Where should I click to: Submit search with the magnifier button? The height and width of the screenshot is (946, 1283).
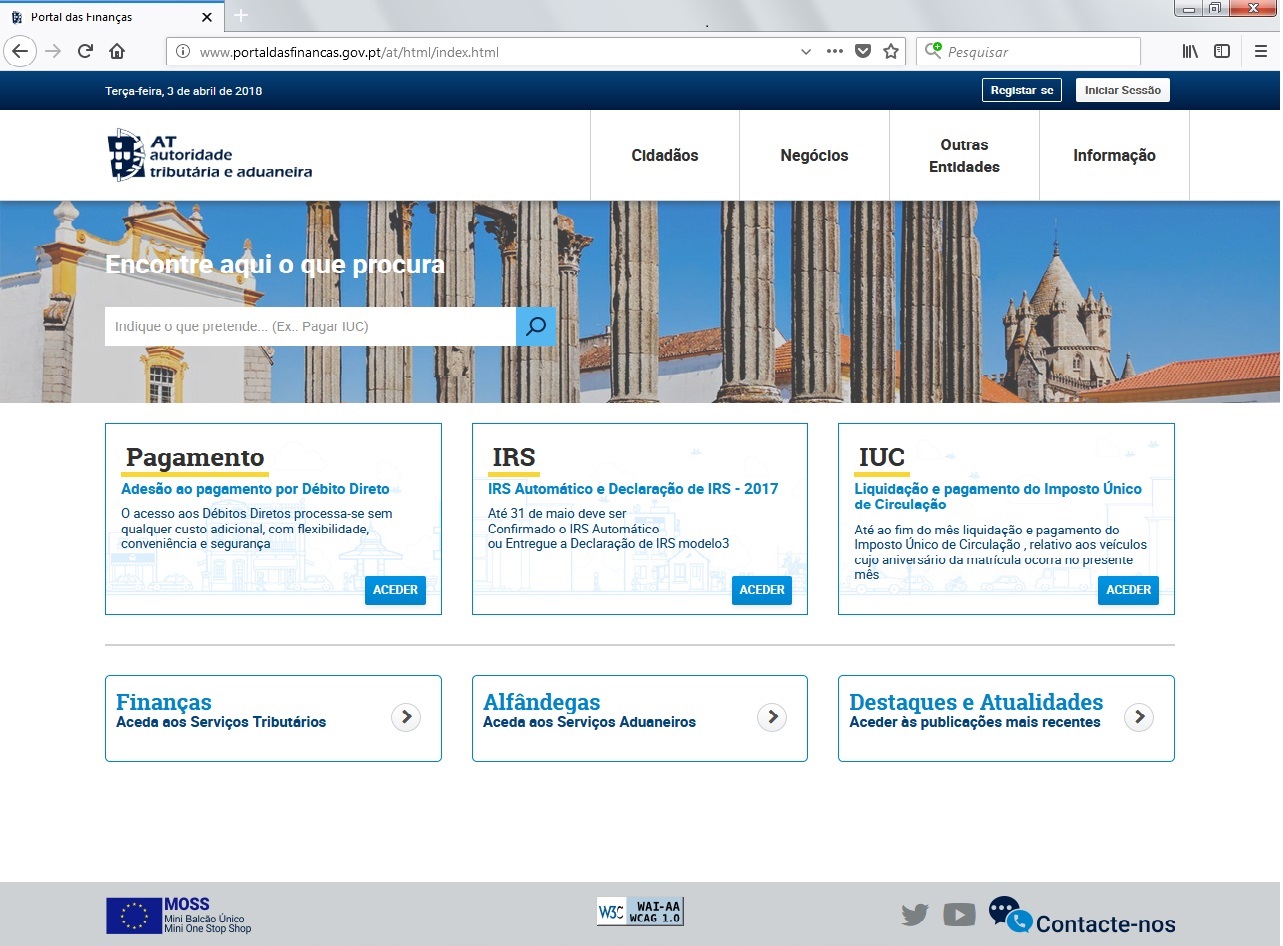(536, 326)
